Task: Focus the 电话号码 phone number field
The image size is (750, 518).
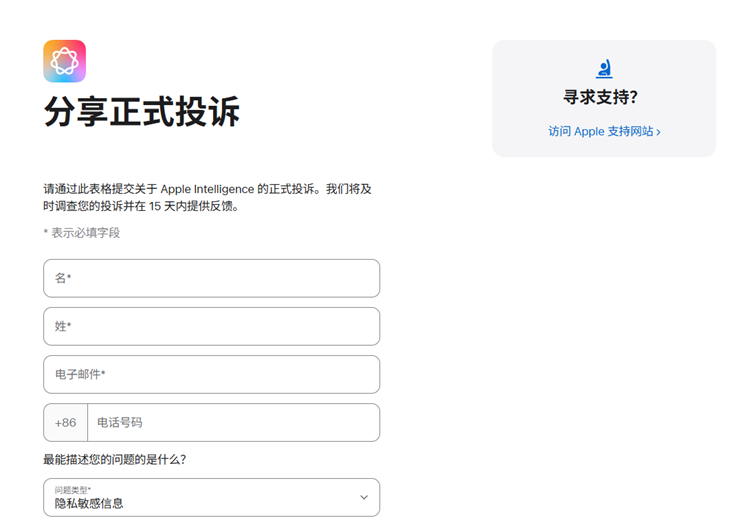Action: (234, 422)
